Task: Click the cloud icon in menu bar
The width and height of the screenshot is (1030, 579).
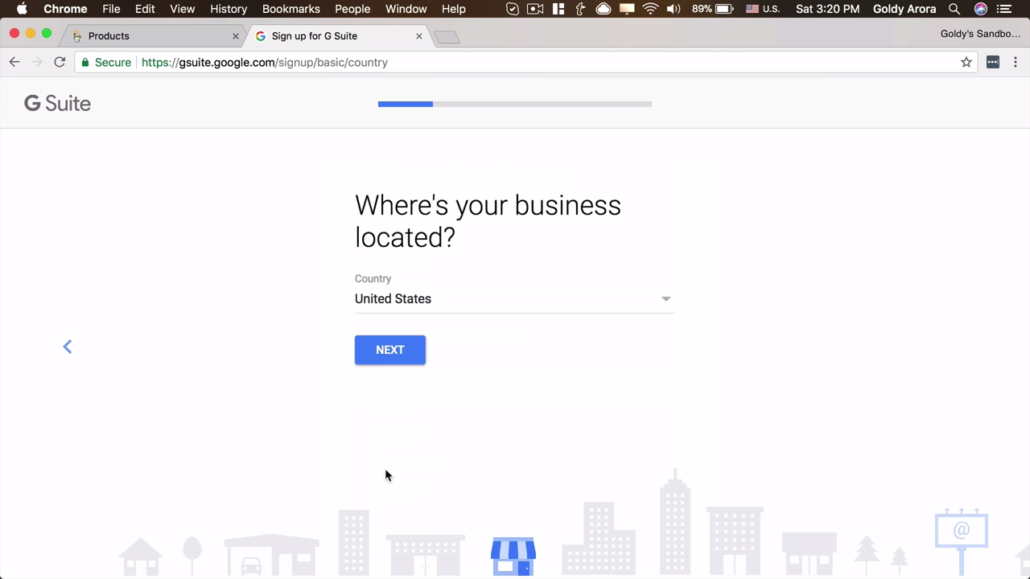Action: [603, 9]
